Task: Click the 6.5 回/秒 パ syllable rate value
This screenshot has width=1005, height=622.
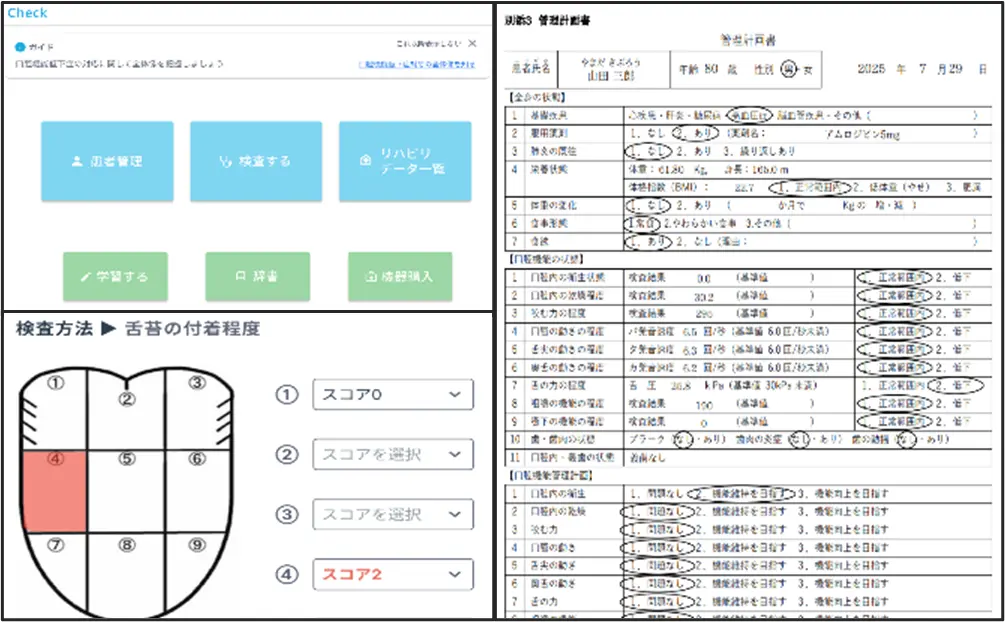Action: (702, 332)
